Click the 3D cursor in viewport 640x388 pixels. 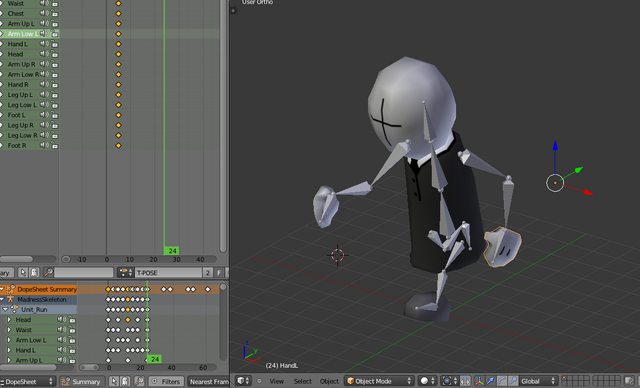pos(338,255)
